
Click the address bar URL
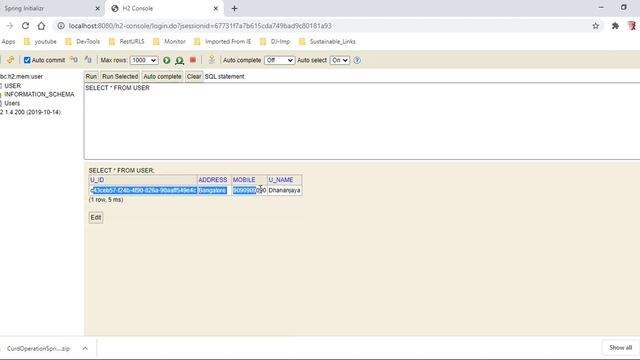(x=200, y=26)
